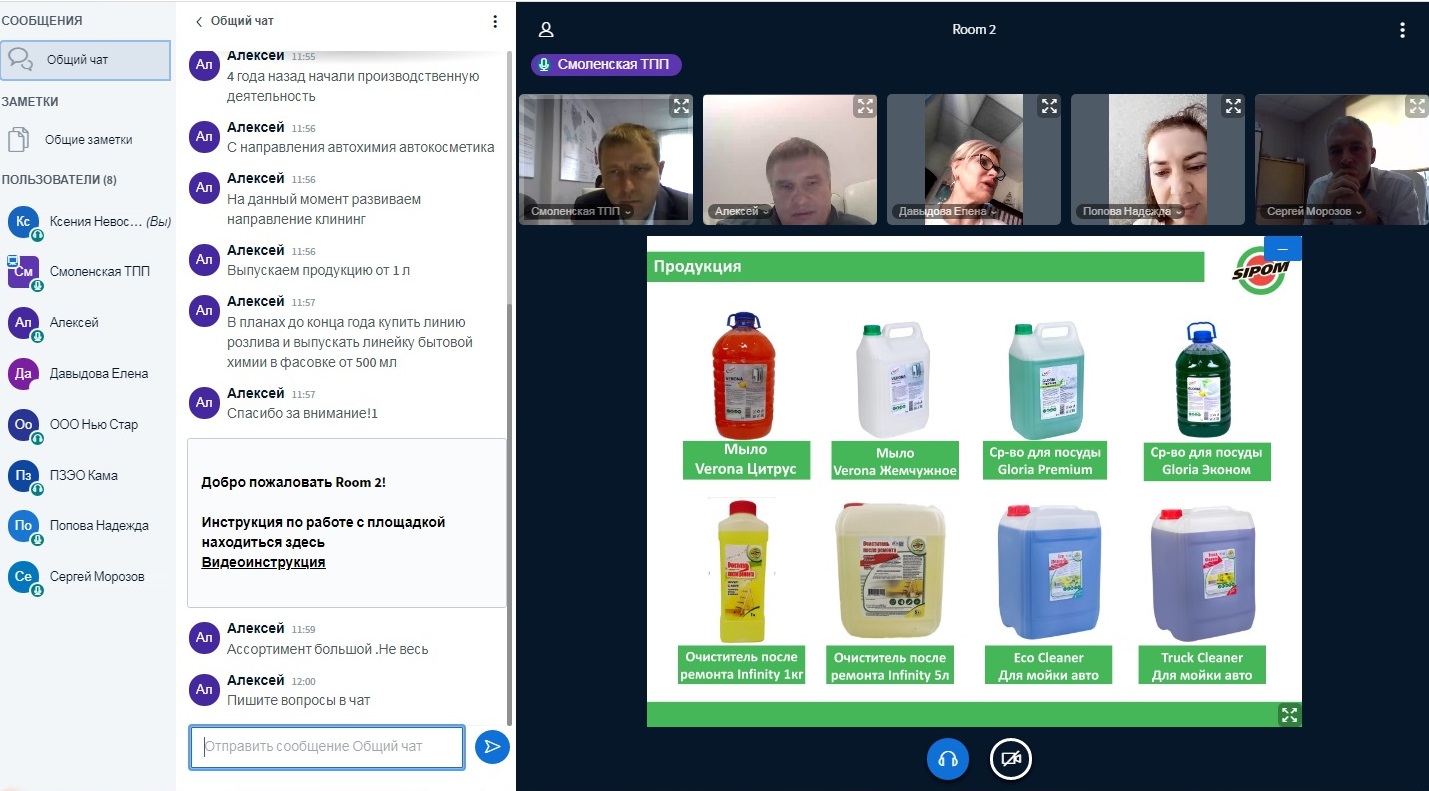The height and width of the screenshot is (791, 1429).
Task: Toggle webcam sharing with crossed camera button
Action: (1010, 759)
